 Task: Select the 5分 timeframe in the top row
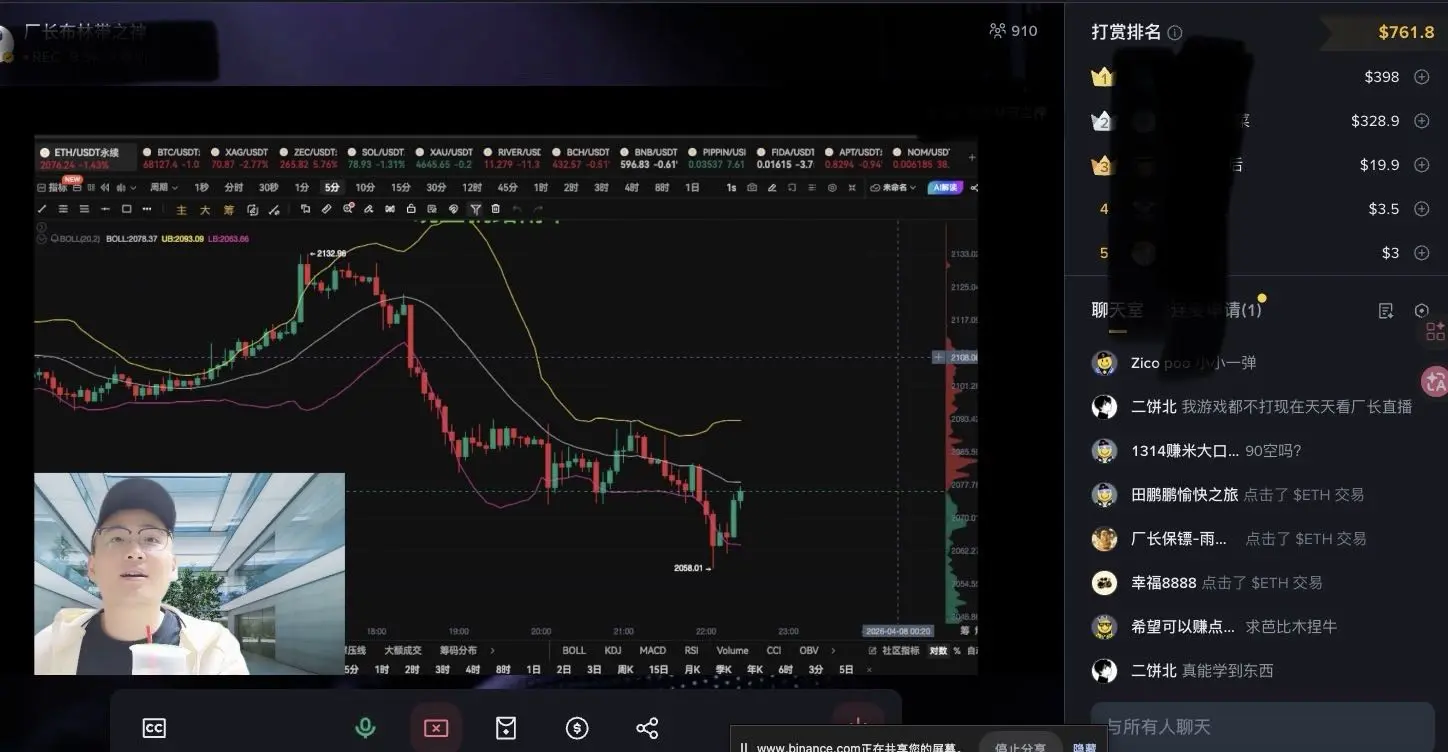[x=331, y=187]
